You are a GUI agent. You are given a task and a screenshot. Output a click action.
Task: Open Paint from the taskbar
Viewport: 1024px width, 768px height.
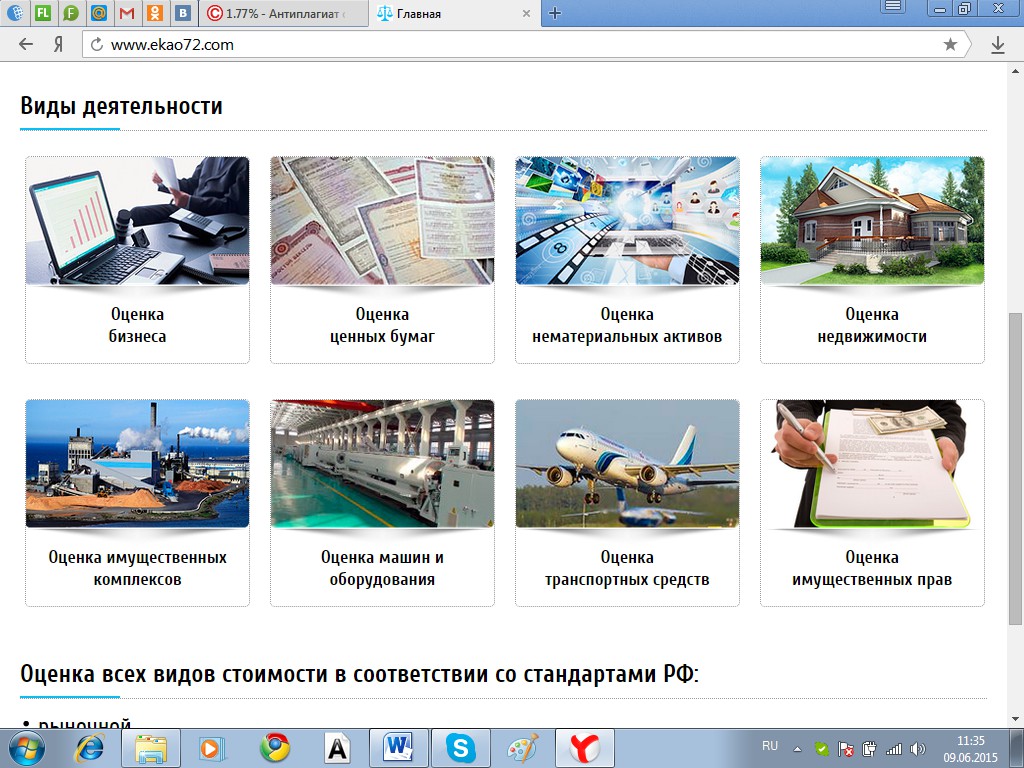pos(522,748)
